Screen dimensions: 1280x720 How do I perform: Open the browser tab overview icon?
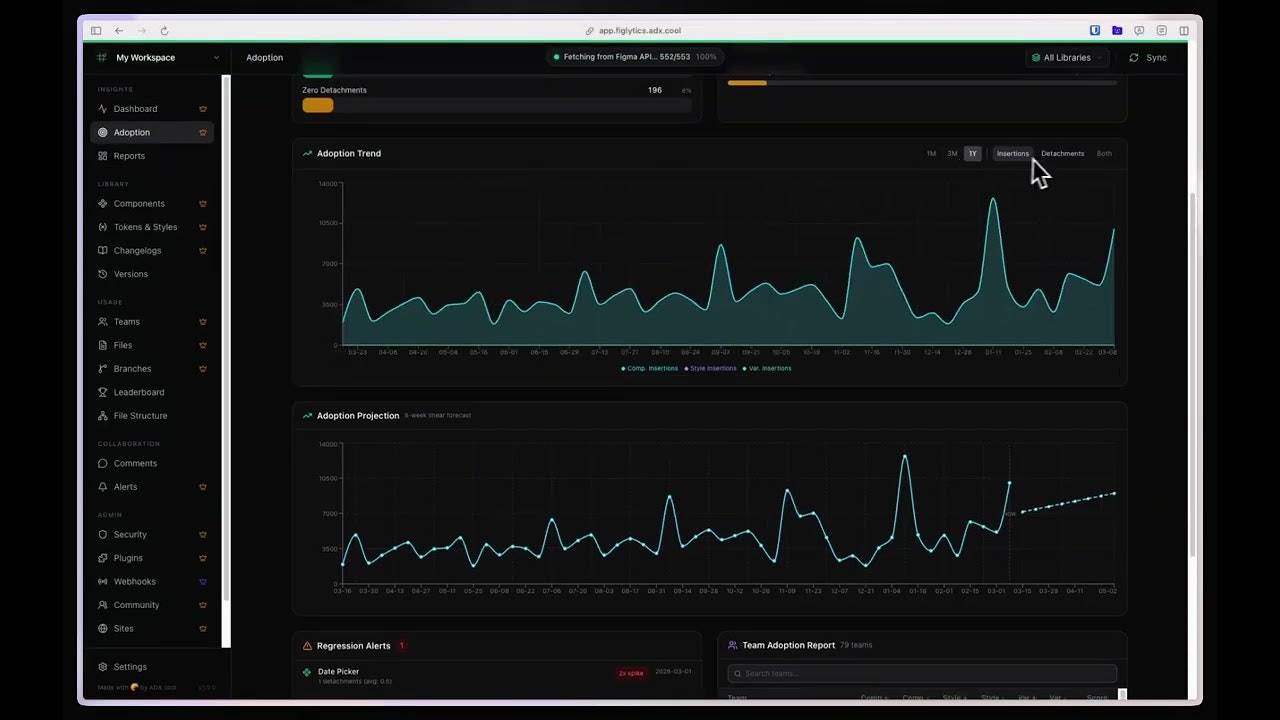click(1184, 31)
